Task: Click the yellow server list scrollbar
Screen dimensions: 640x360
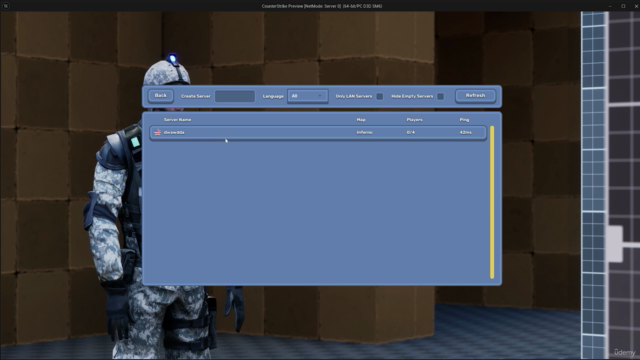Action: coord(492,202)
